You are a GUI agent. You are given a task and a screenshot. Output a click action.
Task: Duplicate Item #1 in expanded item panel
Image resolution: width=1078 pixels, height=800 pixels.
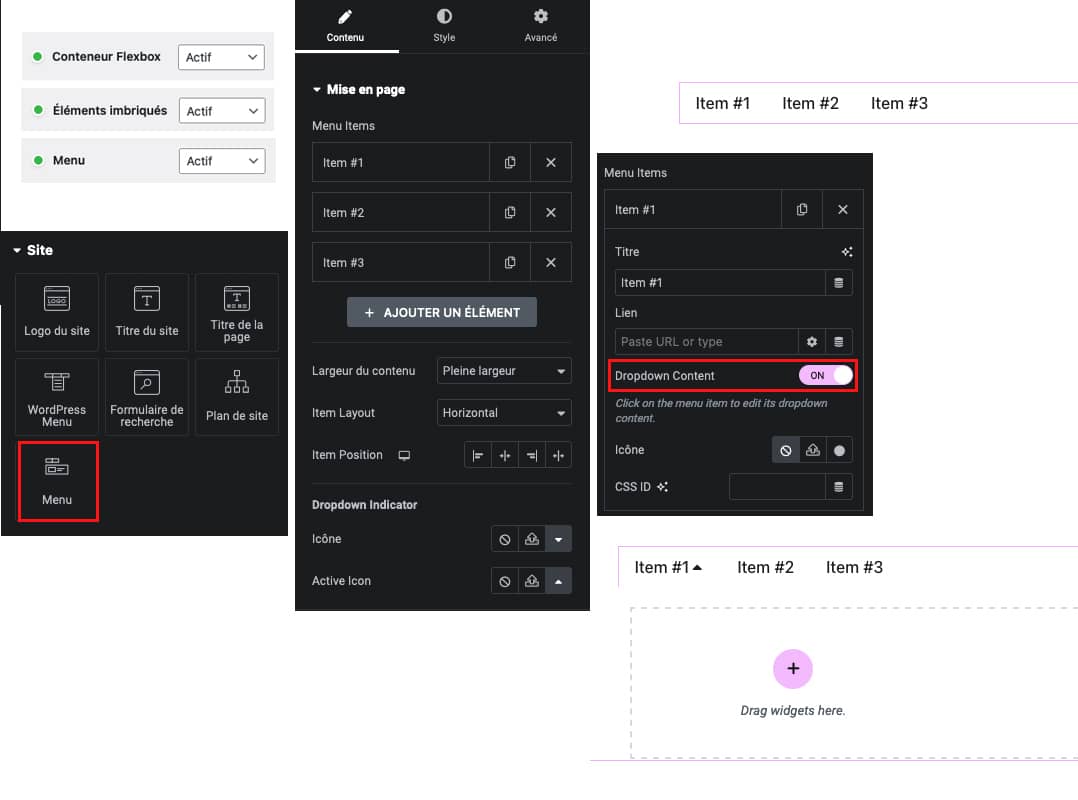click(802, 210)
